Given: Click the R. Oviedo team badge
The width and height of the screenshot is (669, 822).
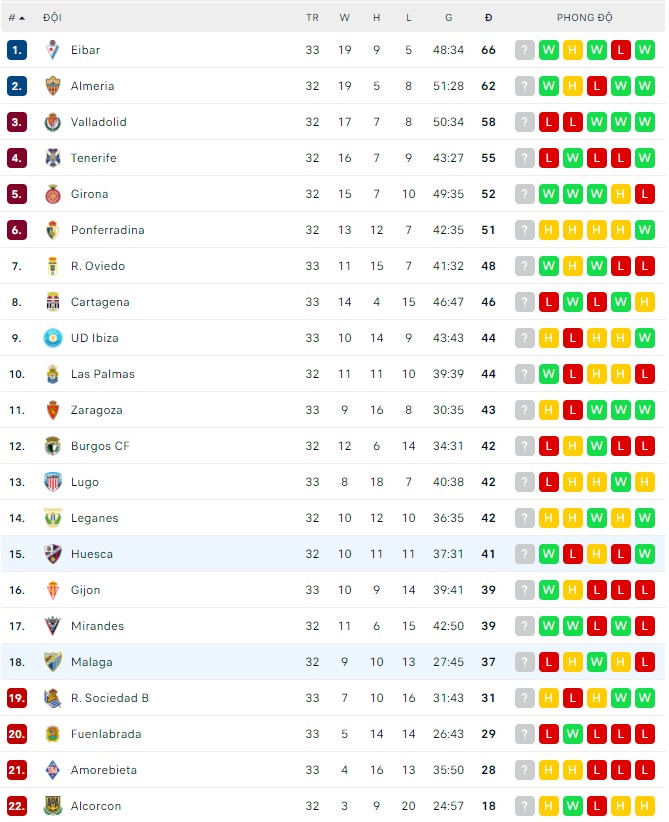Looking at the screenshot, I should 52,266.
